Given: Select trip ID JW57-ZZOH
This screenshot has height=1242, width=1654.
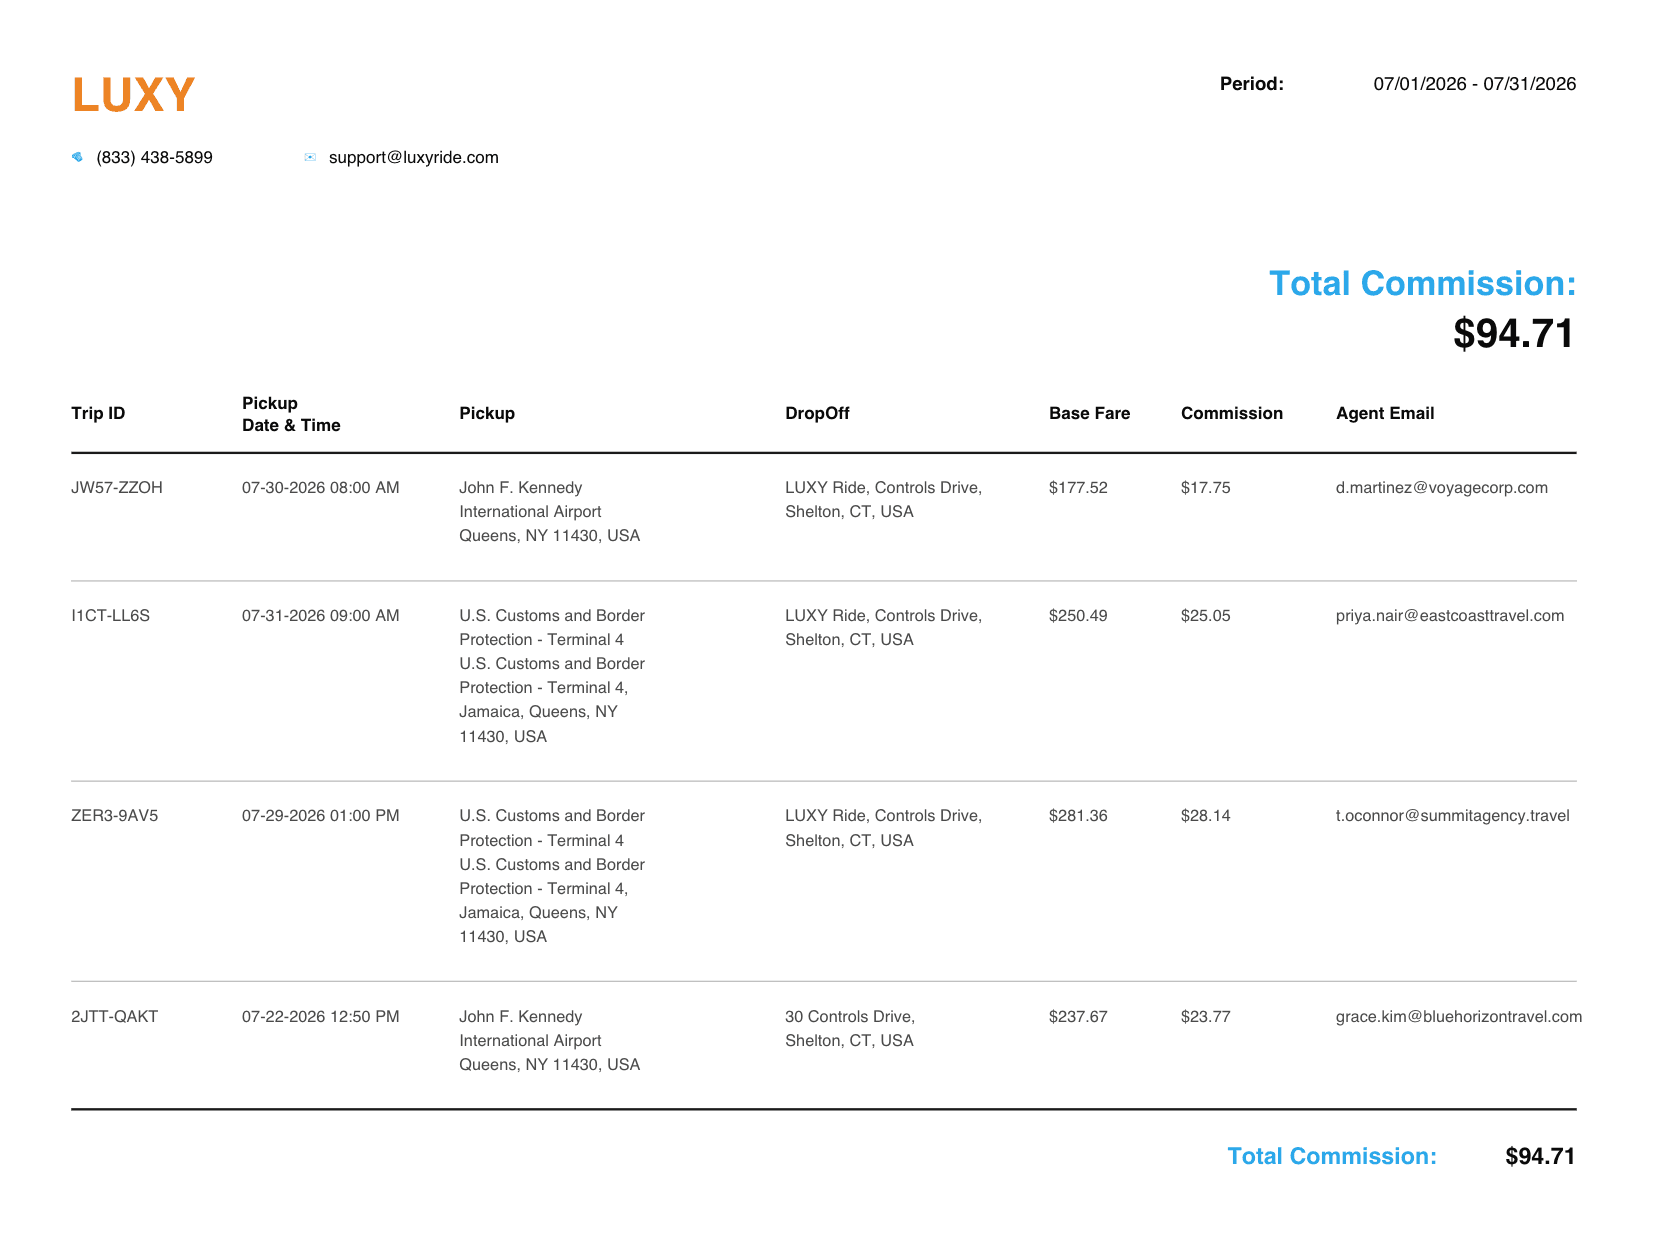Looking at the screenshot, I should point(117,487).
